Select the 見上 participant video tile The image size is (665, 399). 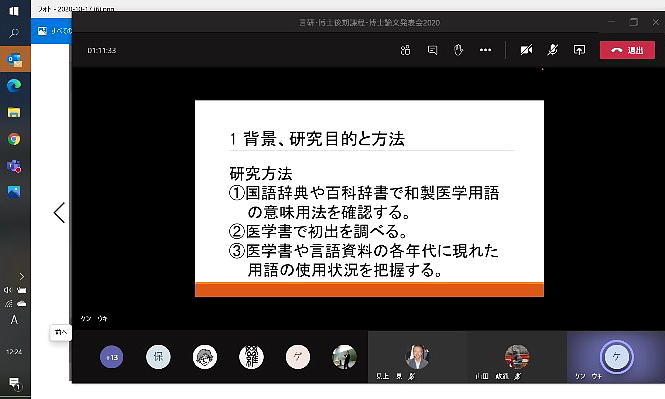click(x=417, y=357)
